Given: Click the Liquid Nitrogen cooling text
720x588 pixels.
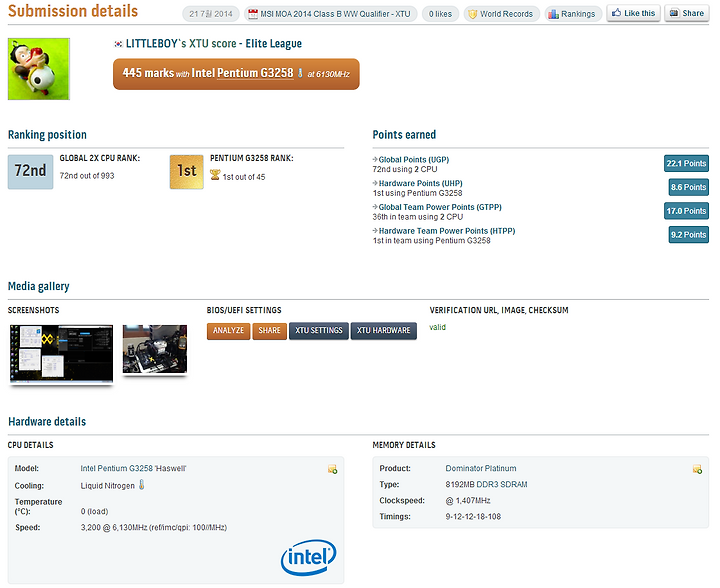Looking at the screenshot, I should click(x=107, y=486).
